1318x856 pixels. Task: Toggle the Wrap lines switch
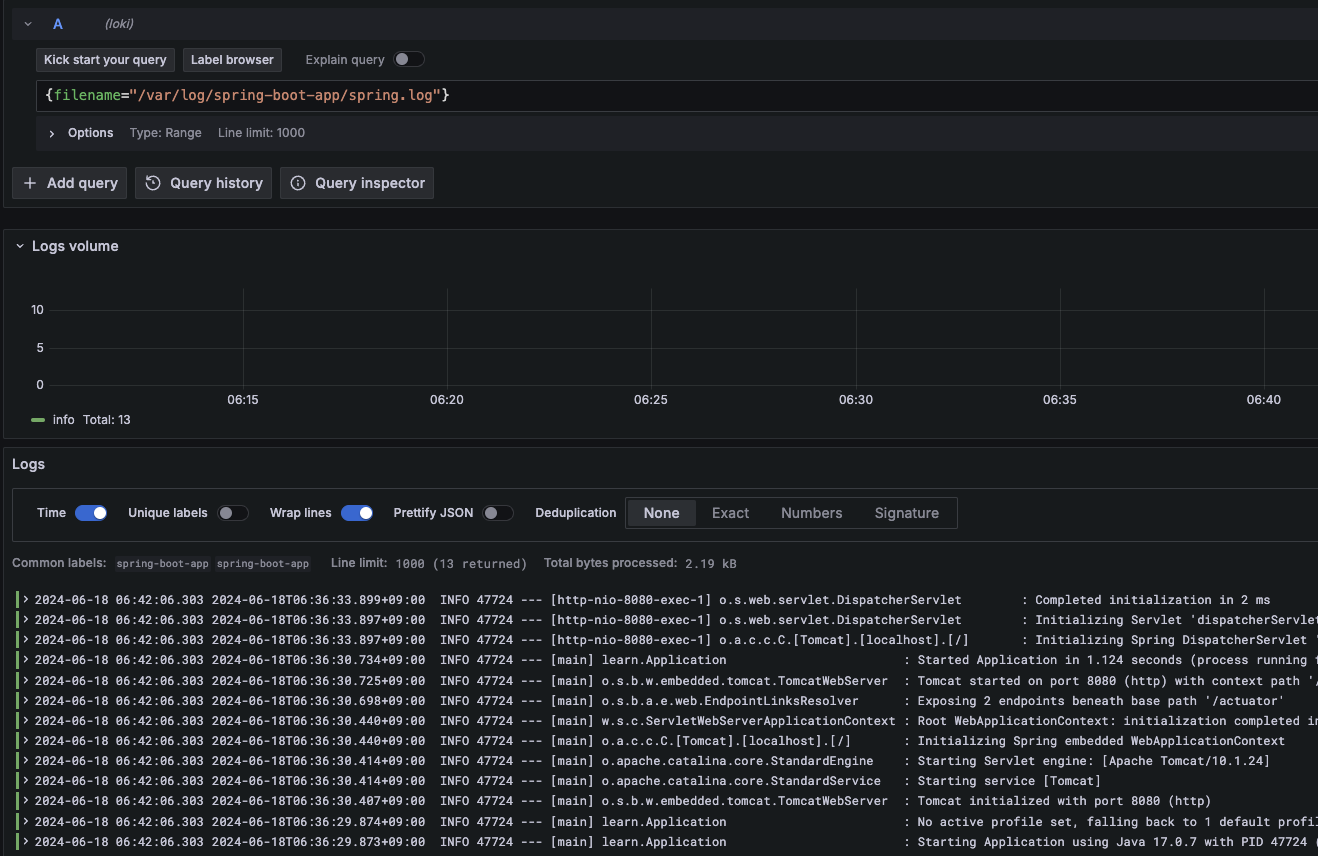click(357, 513)
